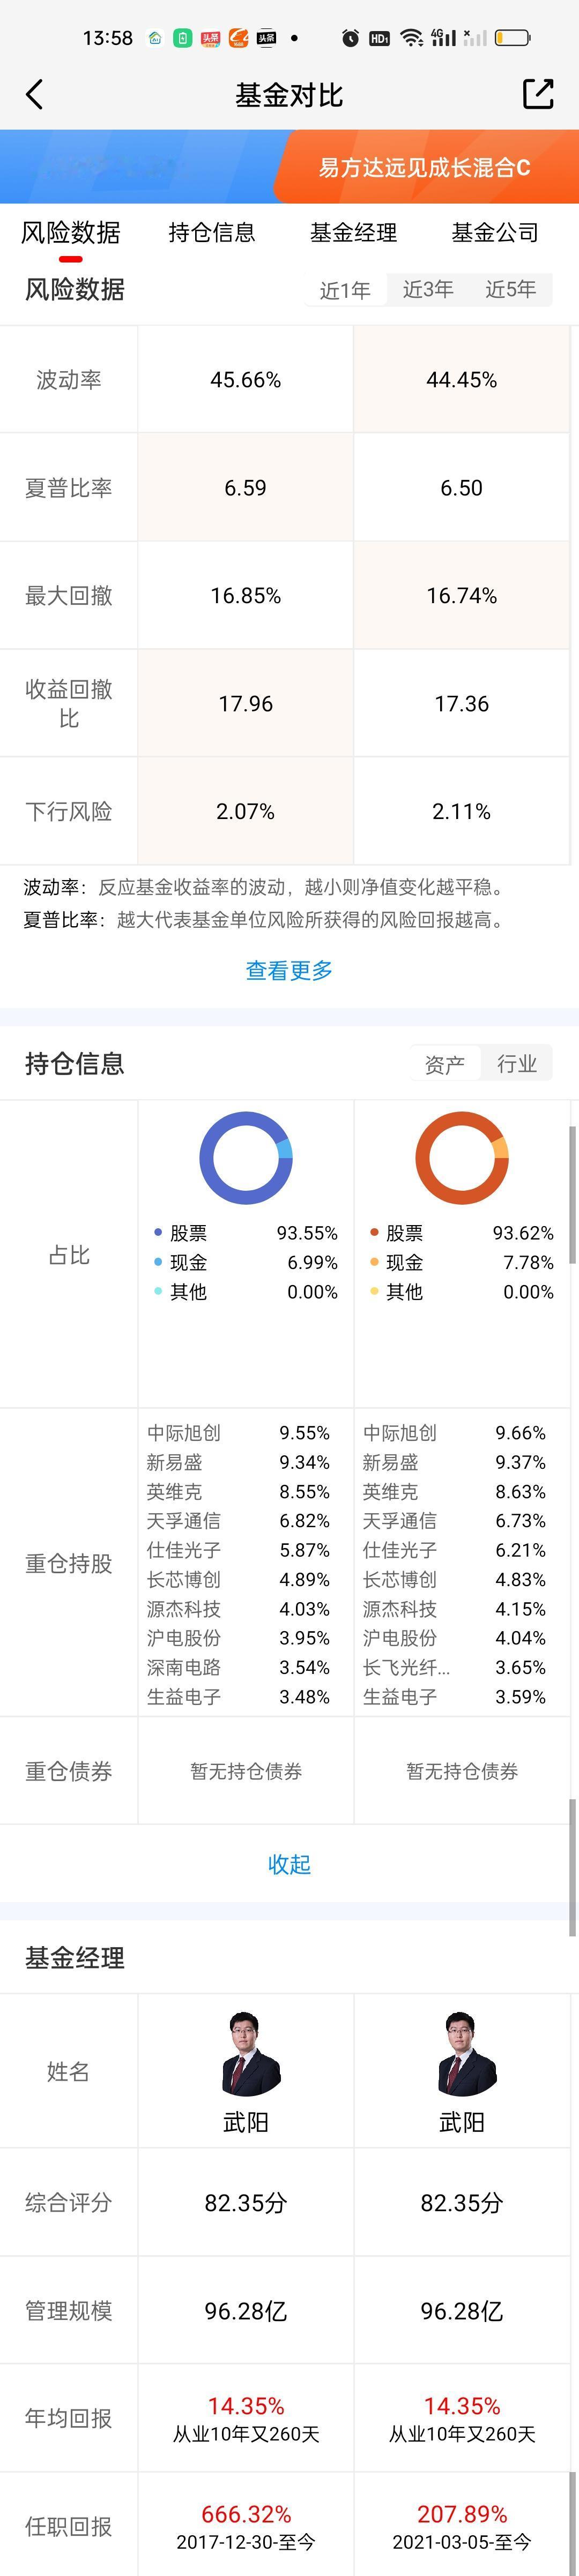Switch risk data to 近3年
This screenshot has height=2576, width=579.
(428, 290)
